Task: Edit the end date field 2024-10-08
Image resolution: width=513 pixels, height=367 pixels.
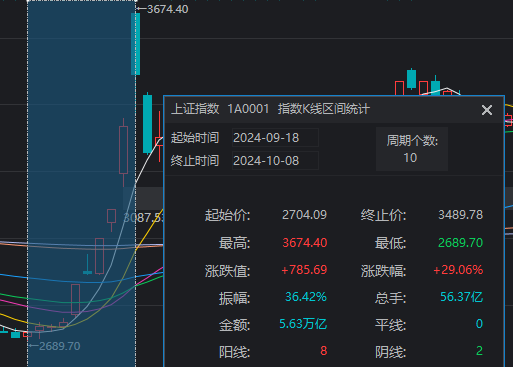Action: pyautogui.click(x=275, y=161)
